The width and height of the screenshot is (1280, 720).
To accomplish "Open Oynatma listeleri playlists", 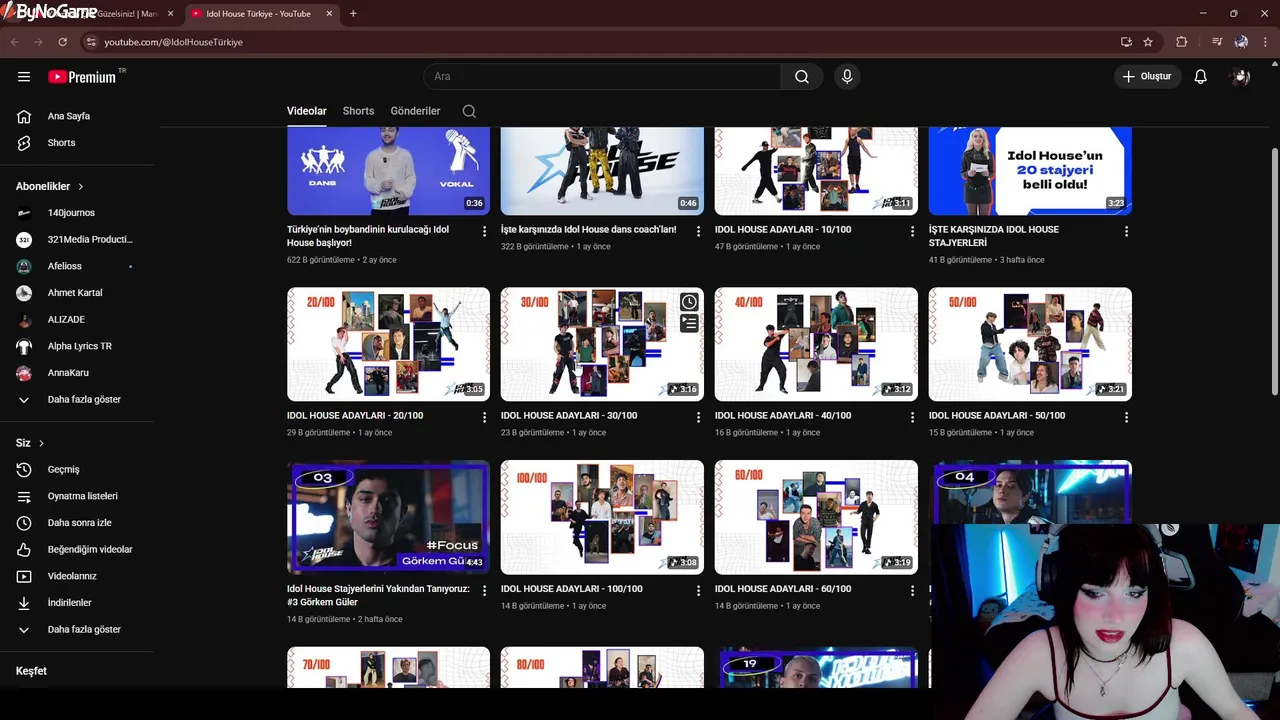I will 80,496.
